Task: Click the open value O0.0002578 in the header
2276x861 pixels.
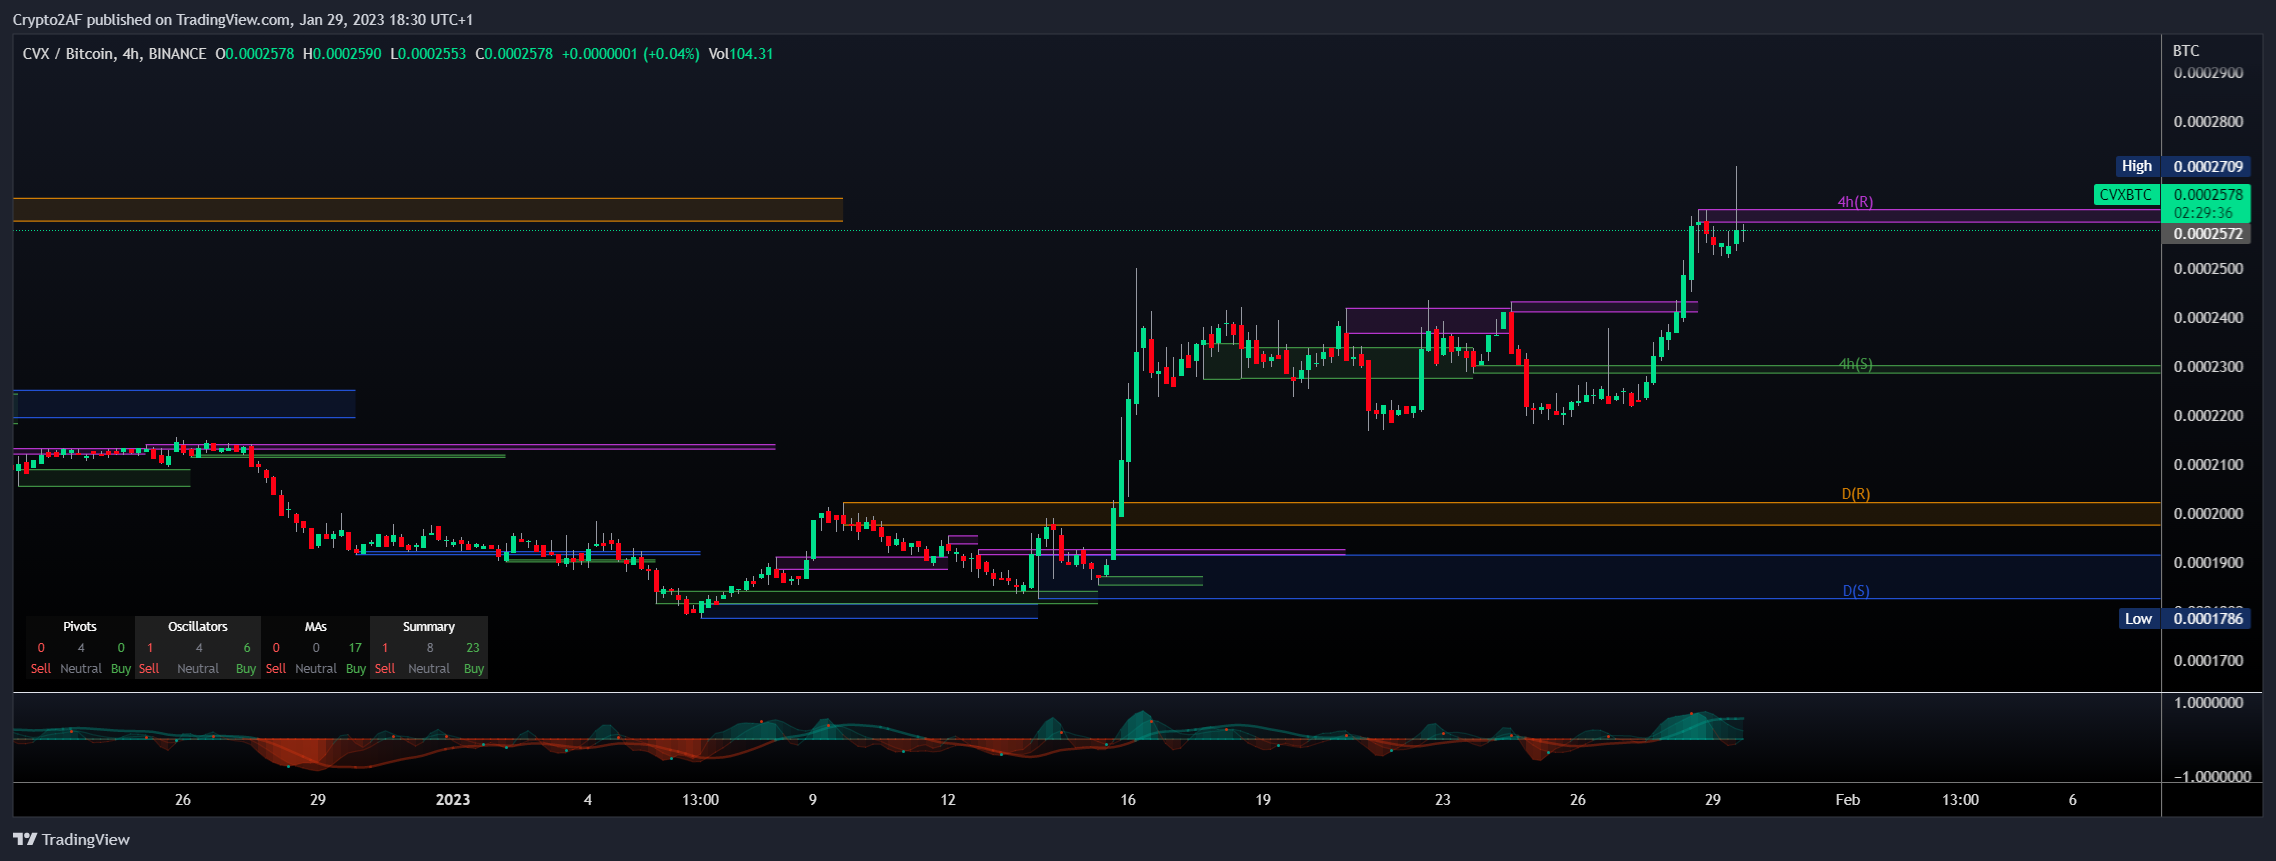Action: 255,54
